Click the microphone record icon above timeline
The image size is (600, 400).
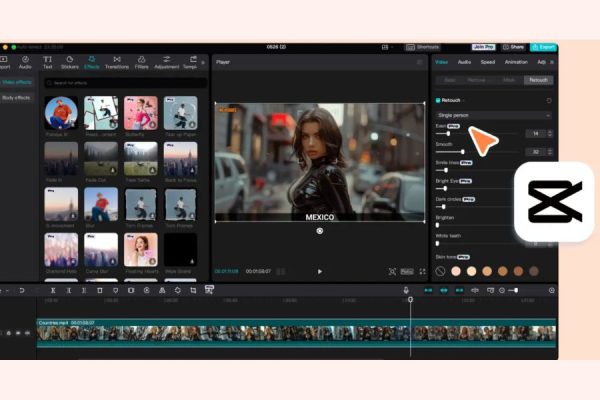(x=406, y=290)
